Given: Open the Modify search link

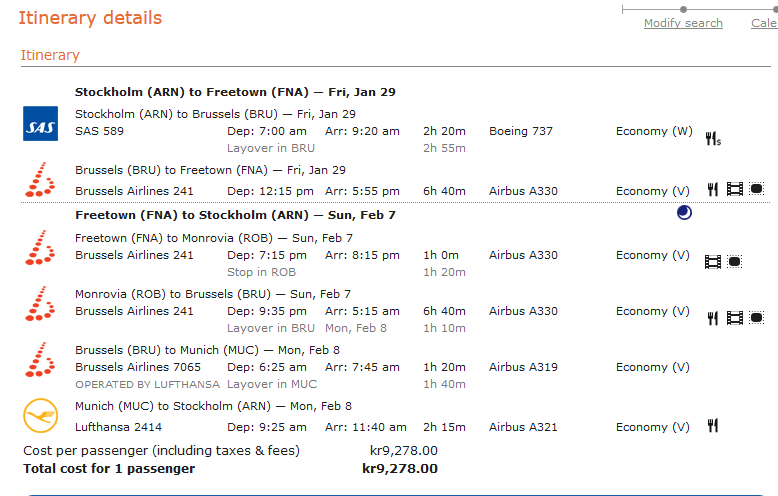Looking at the screenshot, I should [x=683, y=23].
